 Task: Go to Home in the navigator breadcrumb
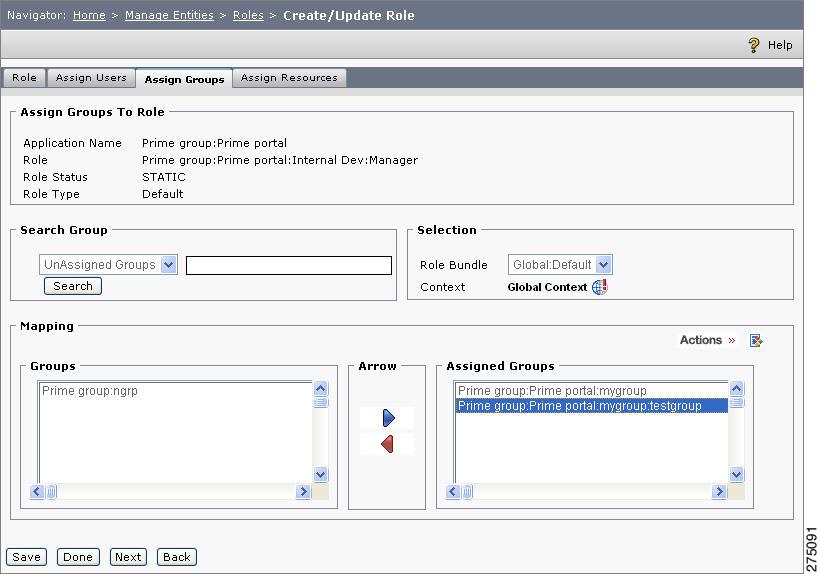pos(89,15)
